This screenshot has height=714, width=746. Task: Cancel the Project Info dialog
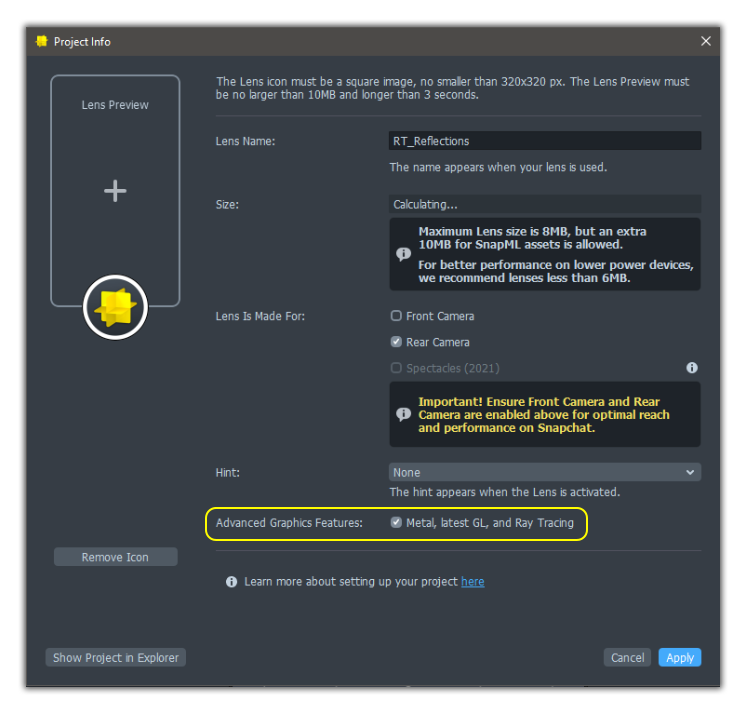[x=627, y=658]
